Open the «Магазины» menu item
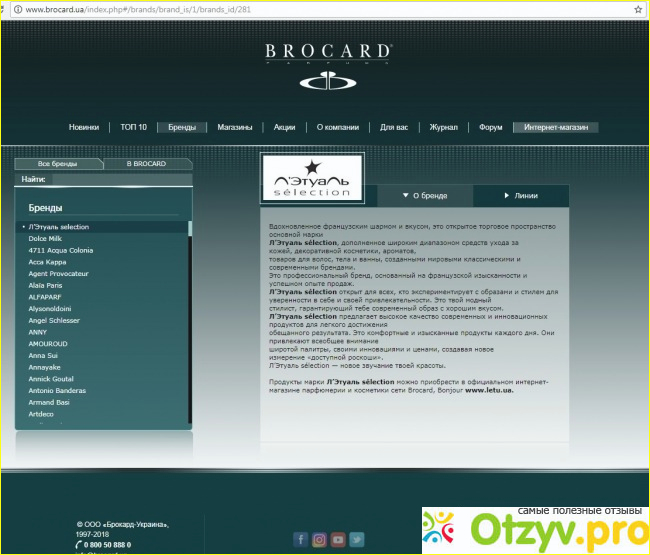The image size is (650, 555). [235, 128]
